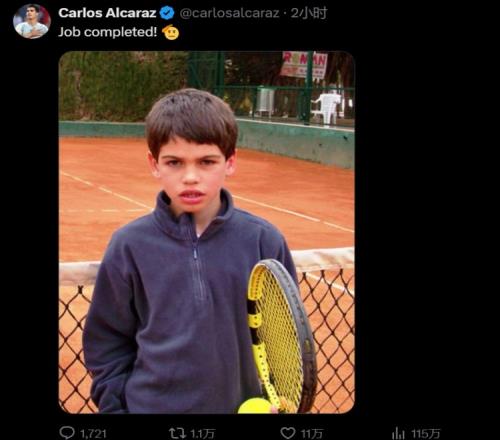Click the saluting face emoji
This screenshot has width=500, height=440.
pyautogui.click(x=170, y=32)
